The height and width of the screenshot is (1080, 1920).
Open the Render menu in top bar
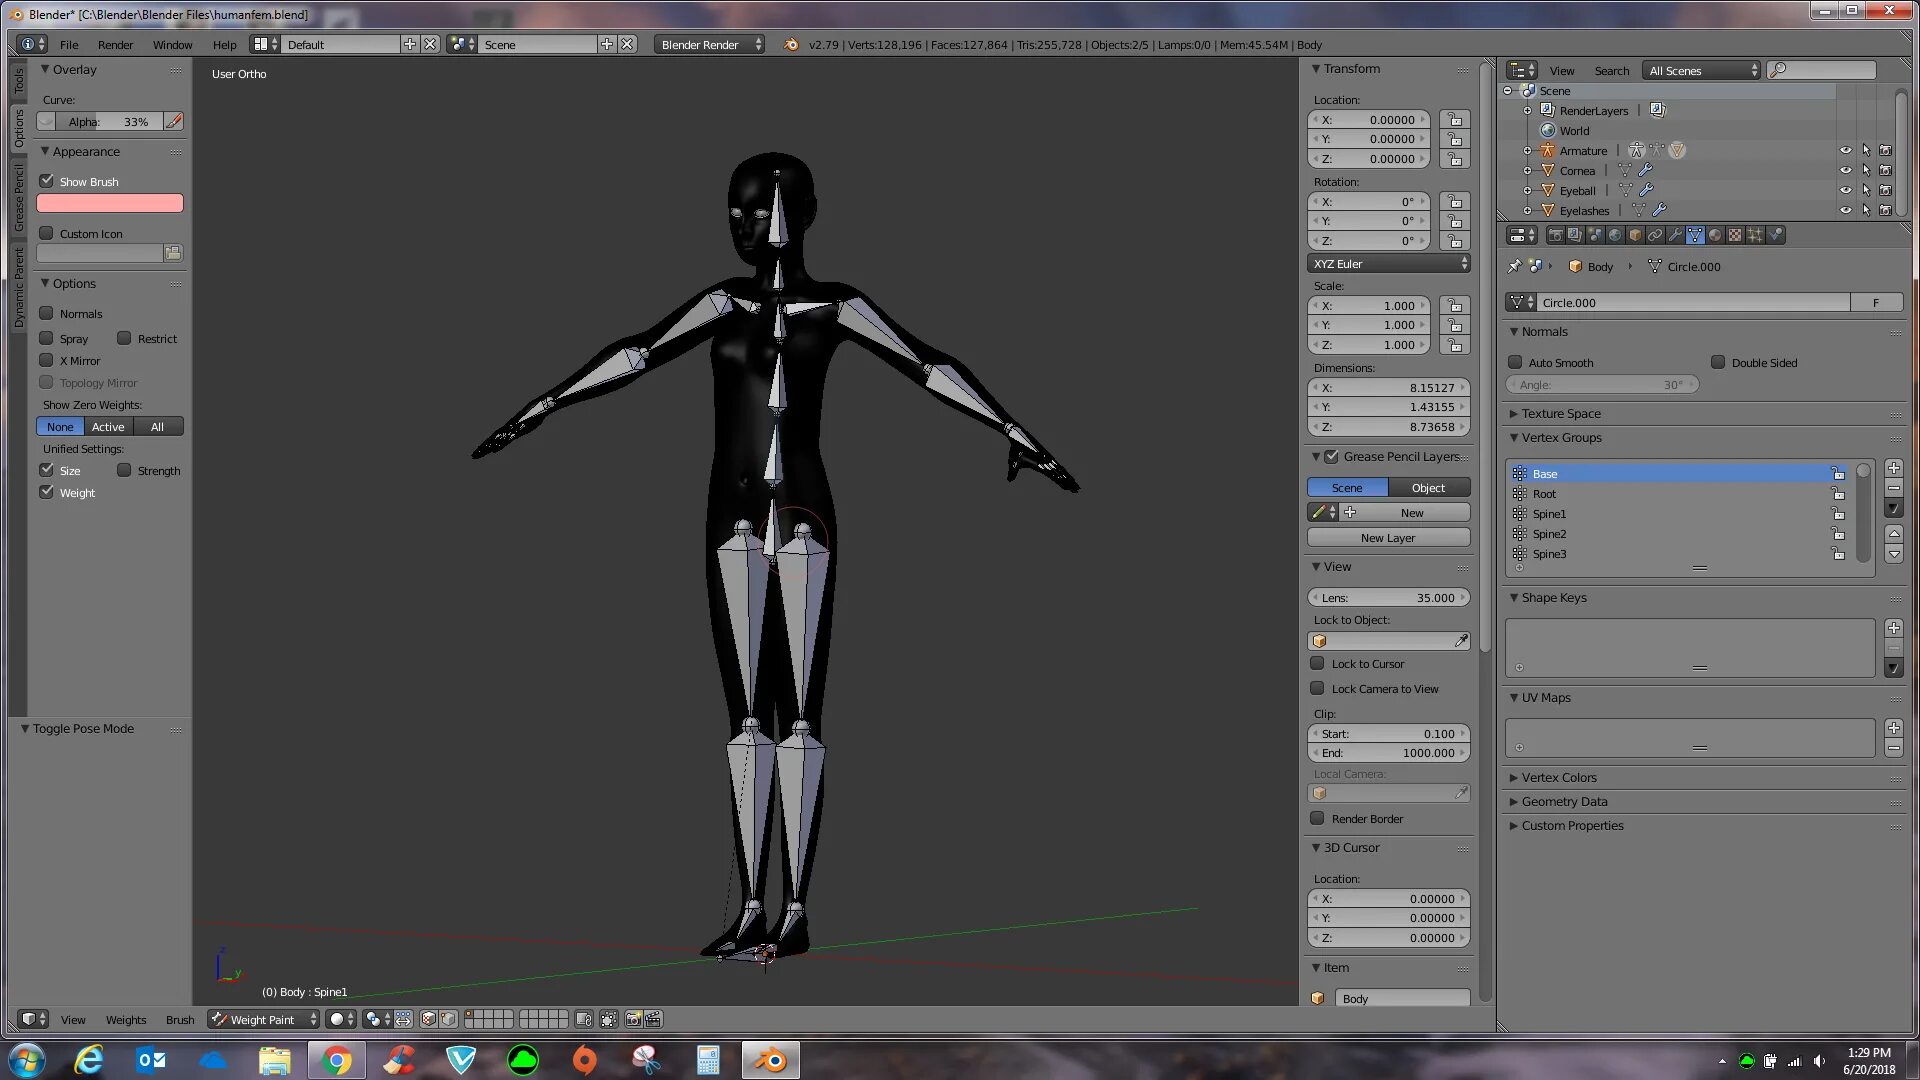(x=115, y=45)
